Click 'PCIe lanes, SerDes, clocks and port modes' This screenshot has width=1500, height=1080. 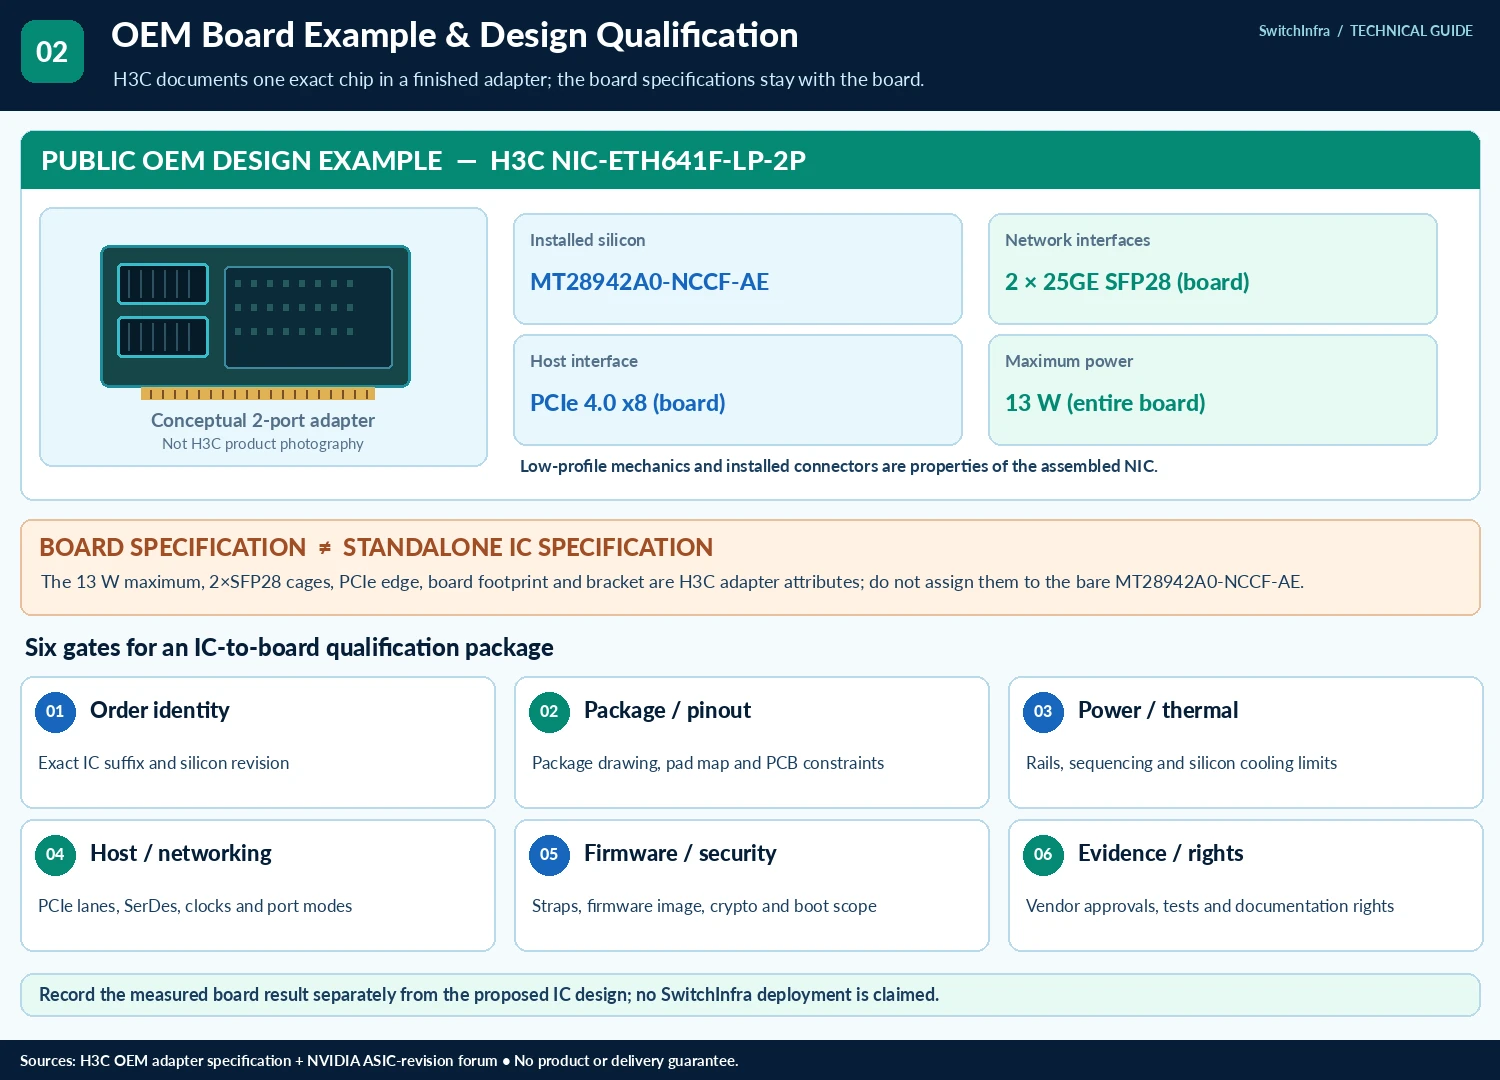(195, 906)
